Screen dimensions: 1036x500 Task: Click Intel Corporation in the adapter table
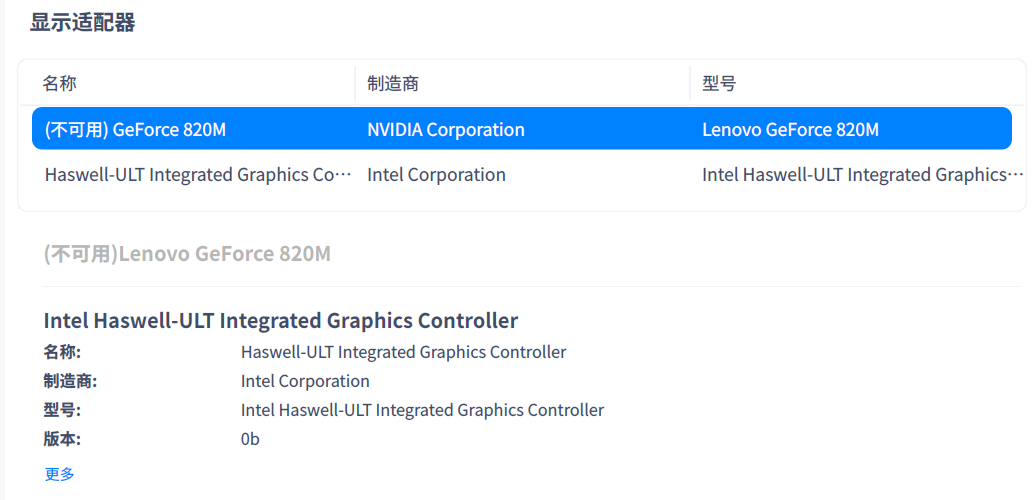436,175
